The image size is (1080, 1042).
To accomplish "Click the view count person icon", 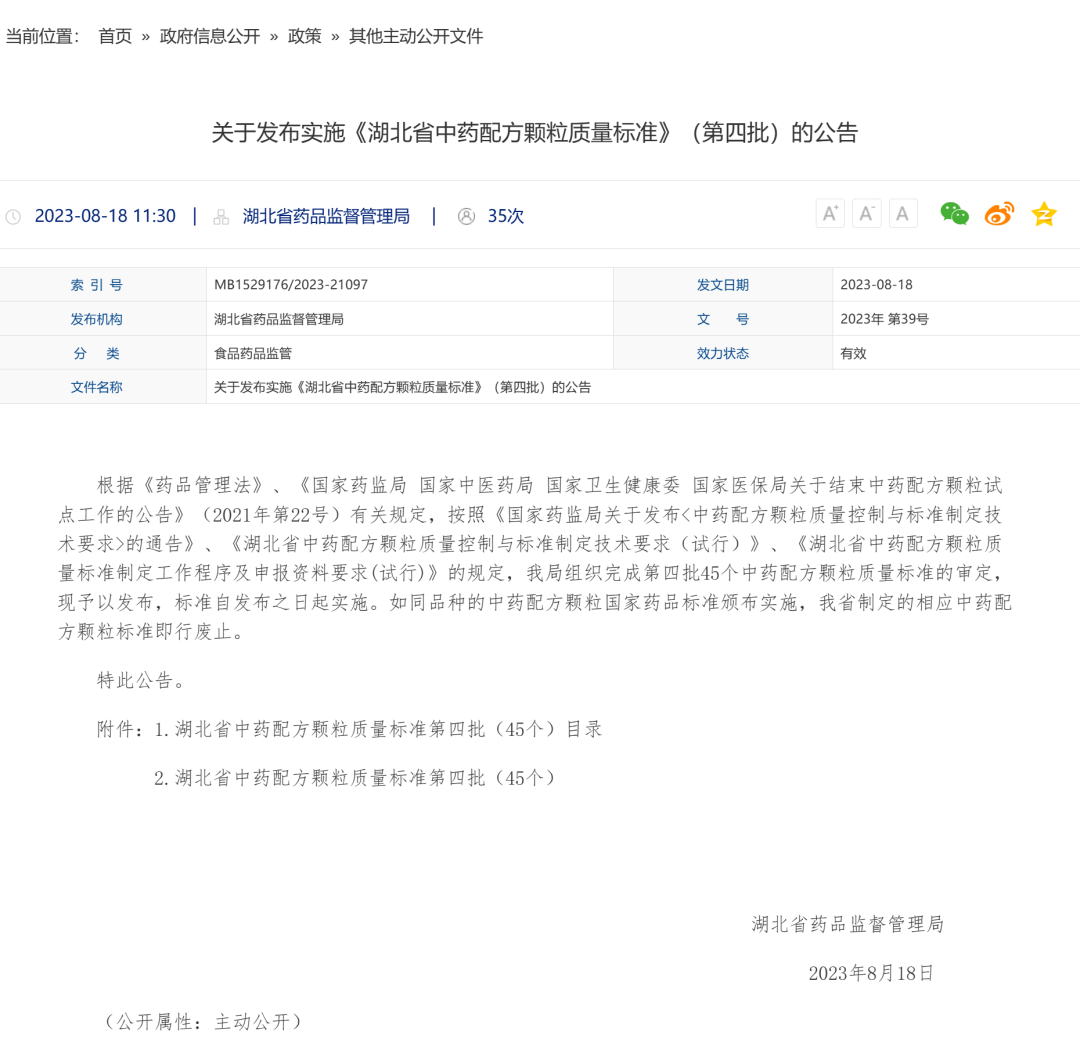I will (x=466, y=216).
